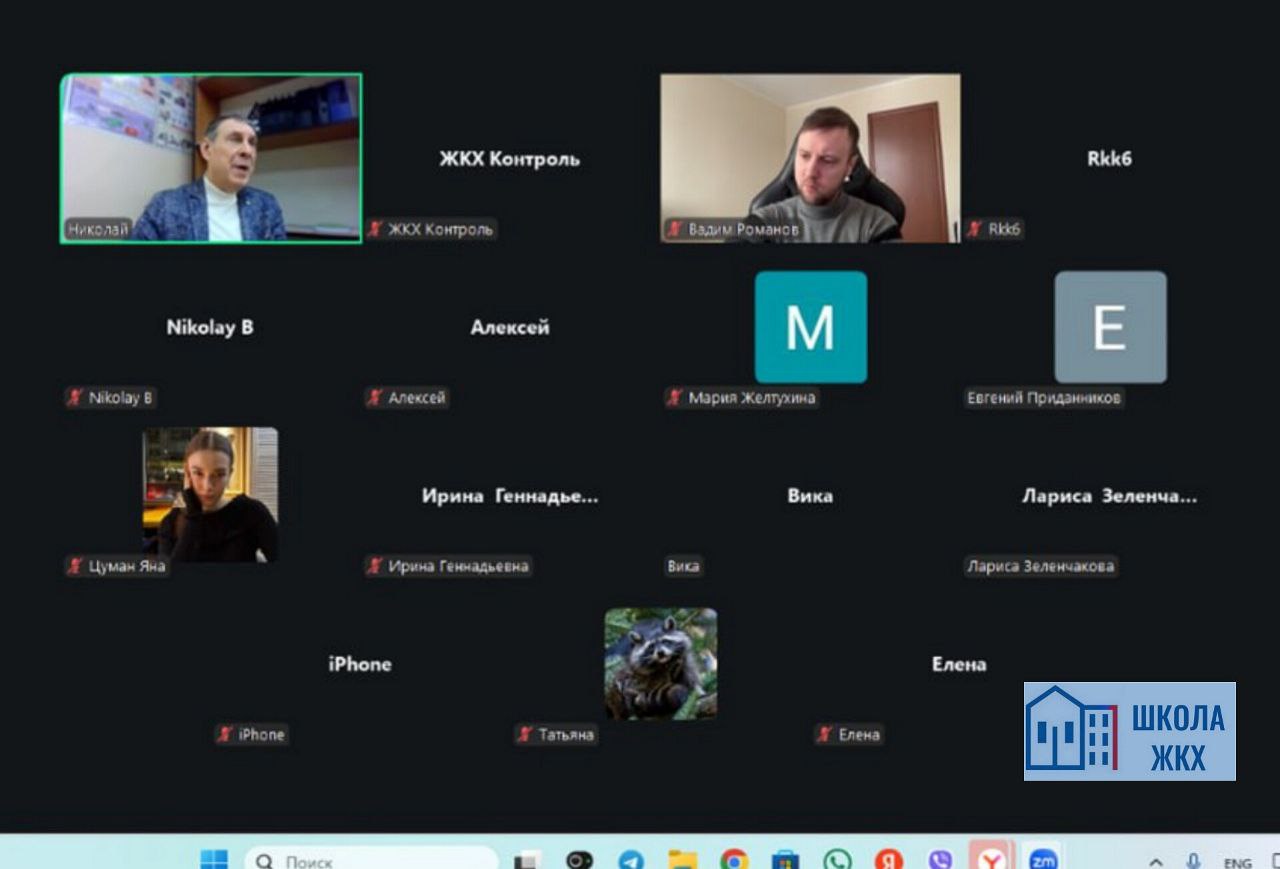Select Вадим Романов's video tile
1280x869 pixels.
(810, 158)
